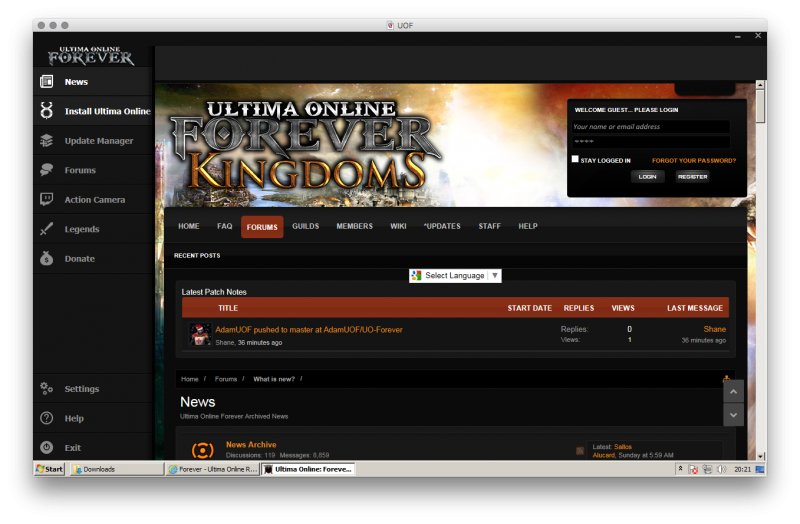This screenshot has height=524, width=800.
Task: Click the Help question mark icon
Action: pyautogui.click(x=46, y=418)
